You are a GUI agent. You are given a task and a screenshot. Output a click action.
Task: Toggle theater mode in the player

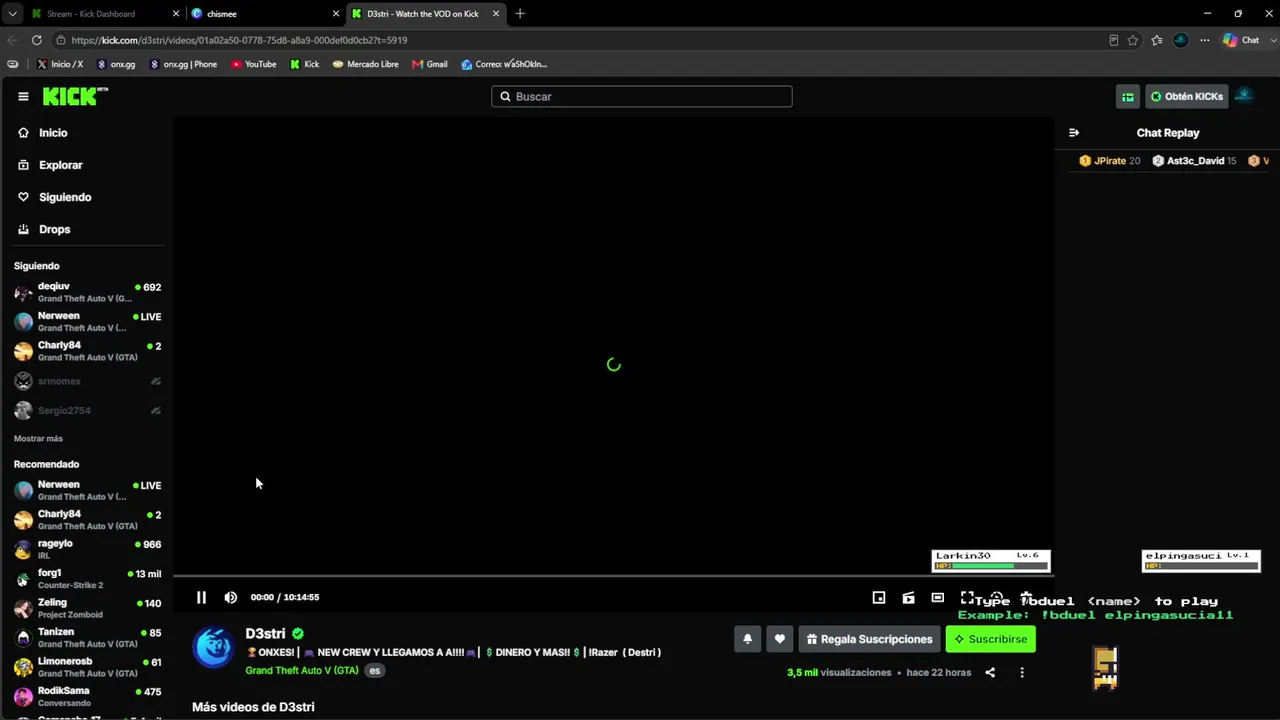pos(938,597)
